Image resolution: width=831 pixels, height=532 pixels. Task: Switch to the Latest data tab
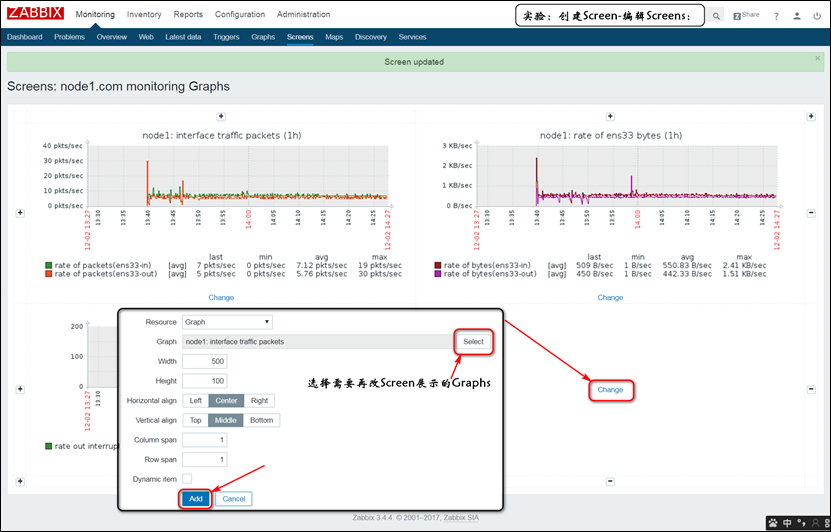[x=183, y=37]
